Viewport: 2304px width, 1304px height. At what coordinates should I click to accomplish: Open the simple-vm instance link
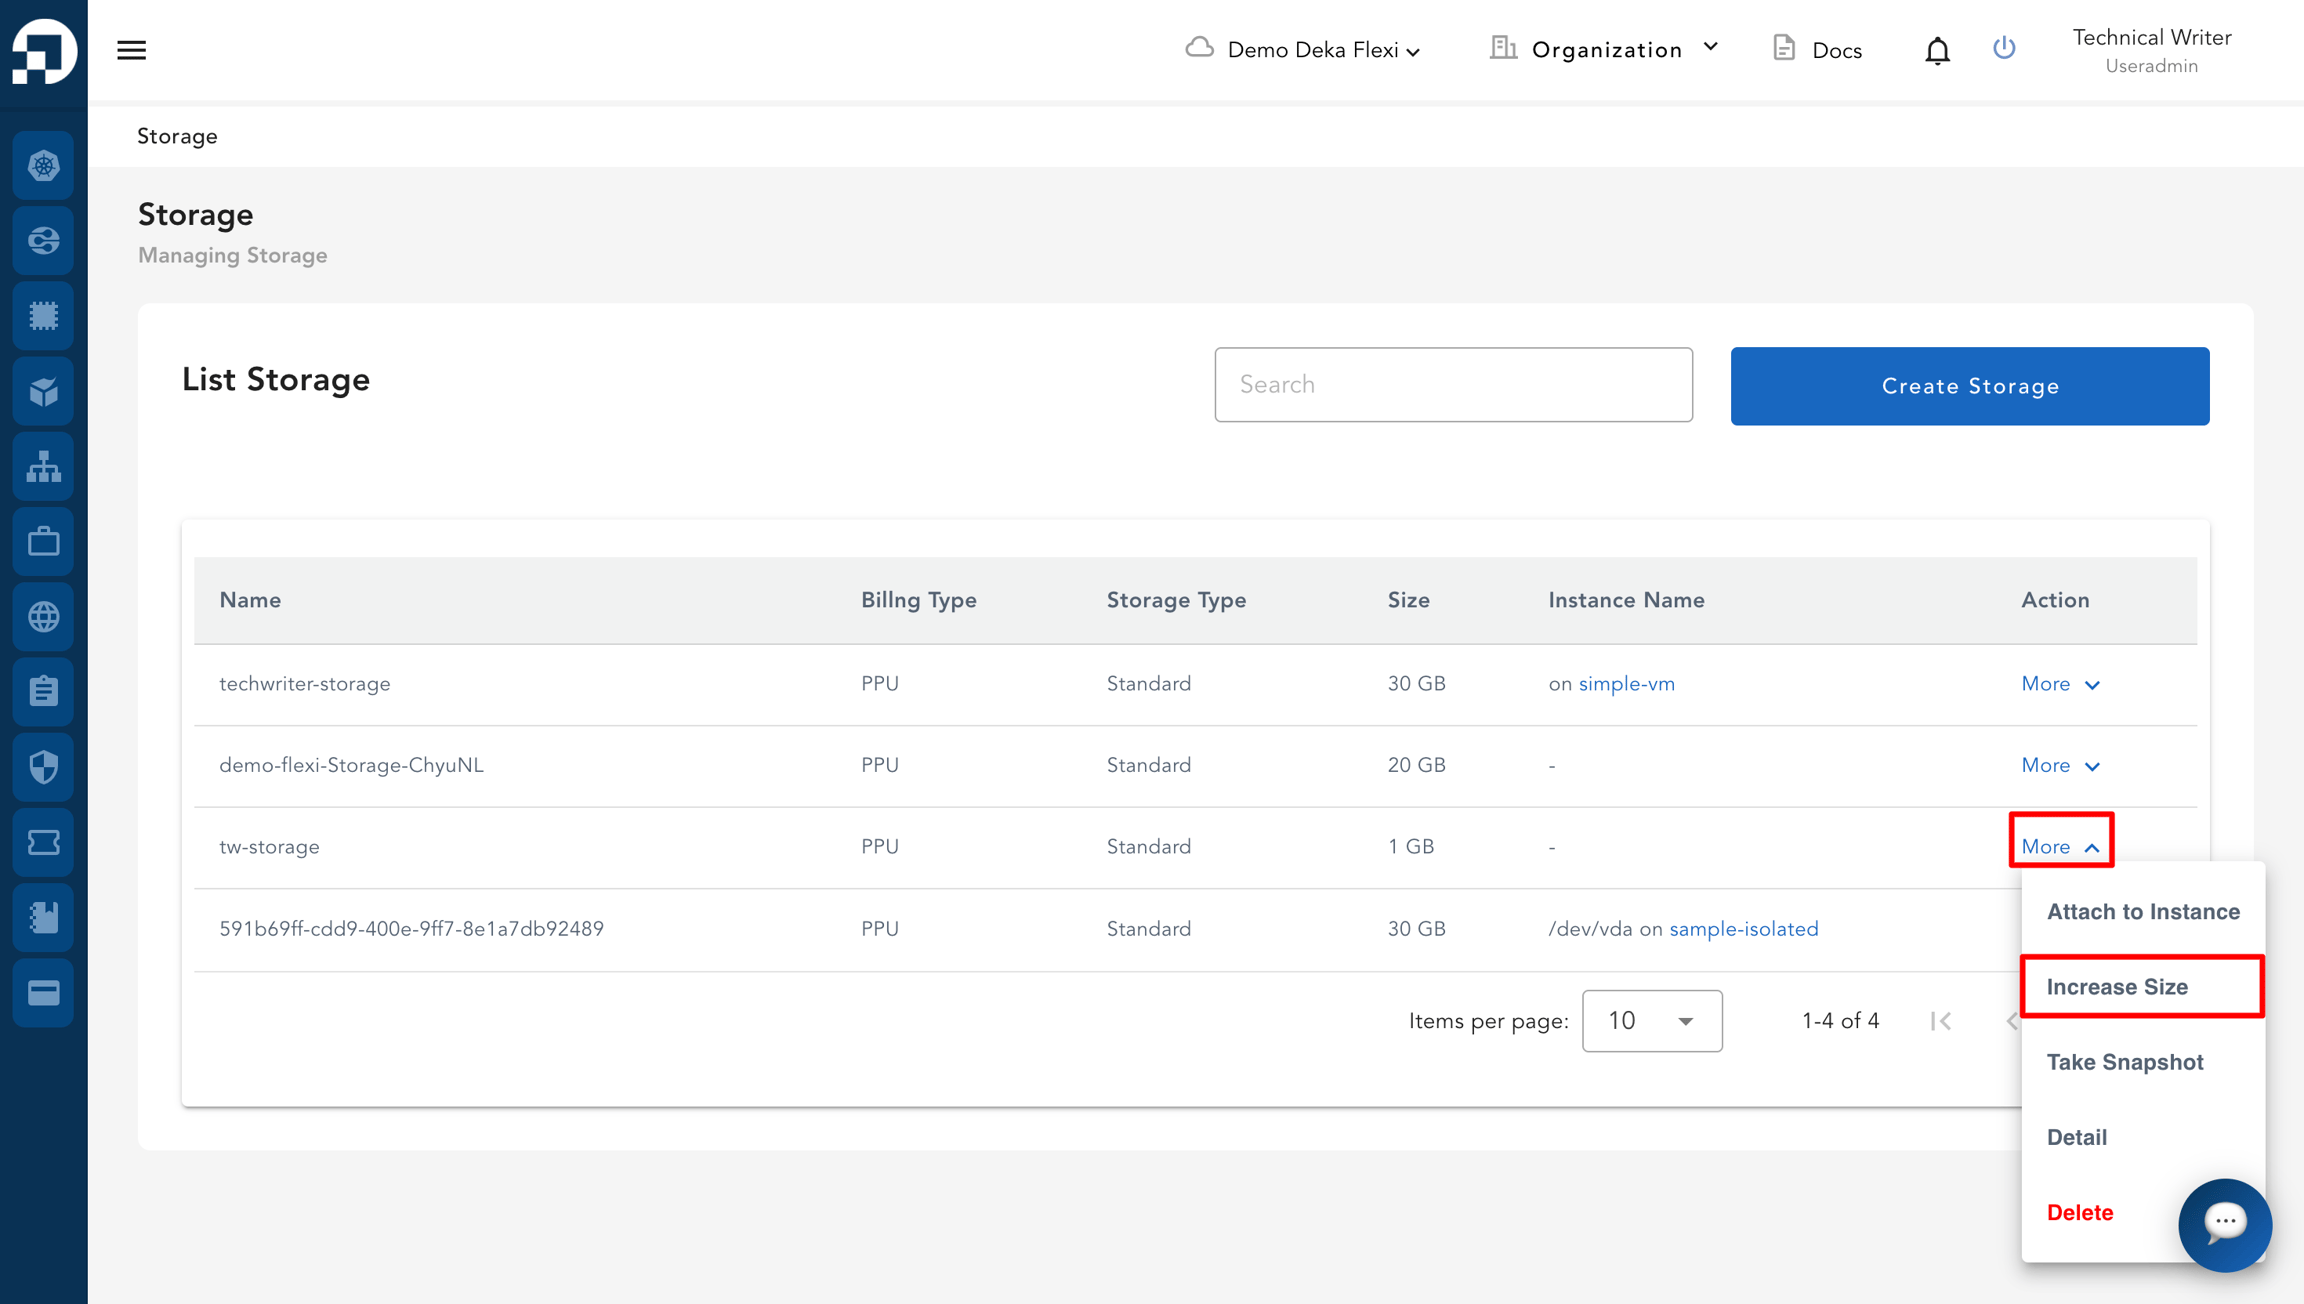click(x=1626, y=684)
